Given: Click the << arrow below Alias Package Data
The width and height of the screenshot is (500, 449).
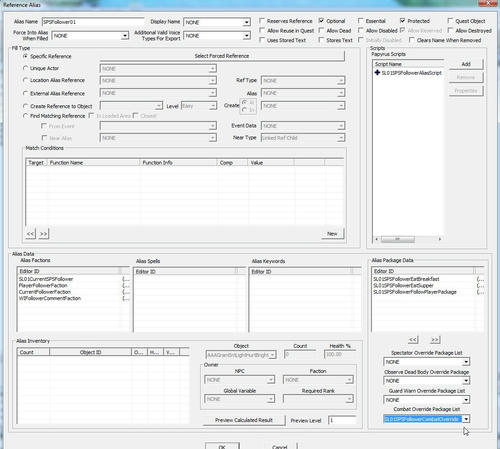Looking at the screenshot, I should point(413,340).
